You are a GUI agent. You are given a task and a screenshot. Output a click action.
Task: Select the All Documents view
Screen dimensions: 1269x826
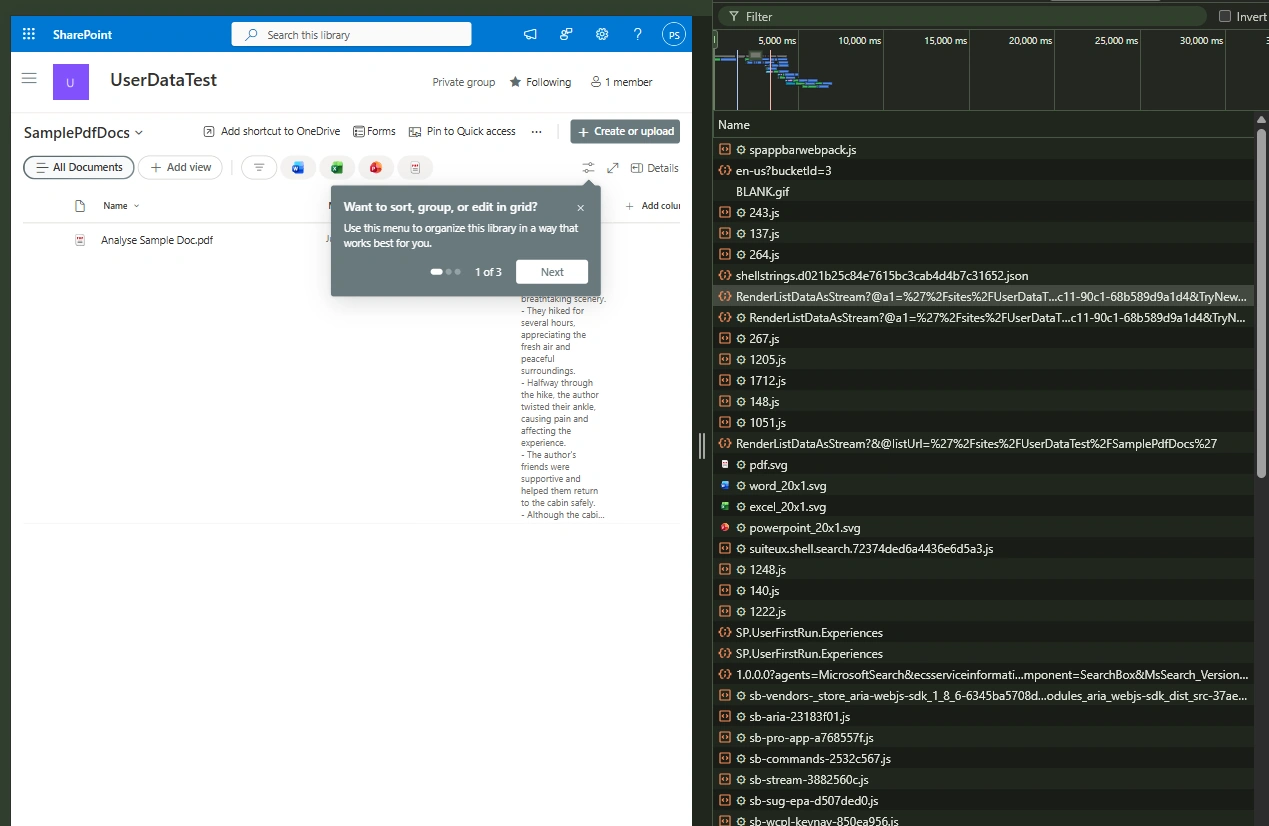click(x=78, y=167)
